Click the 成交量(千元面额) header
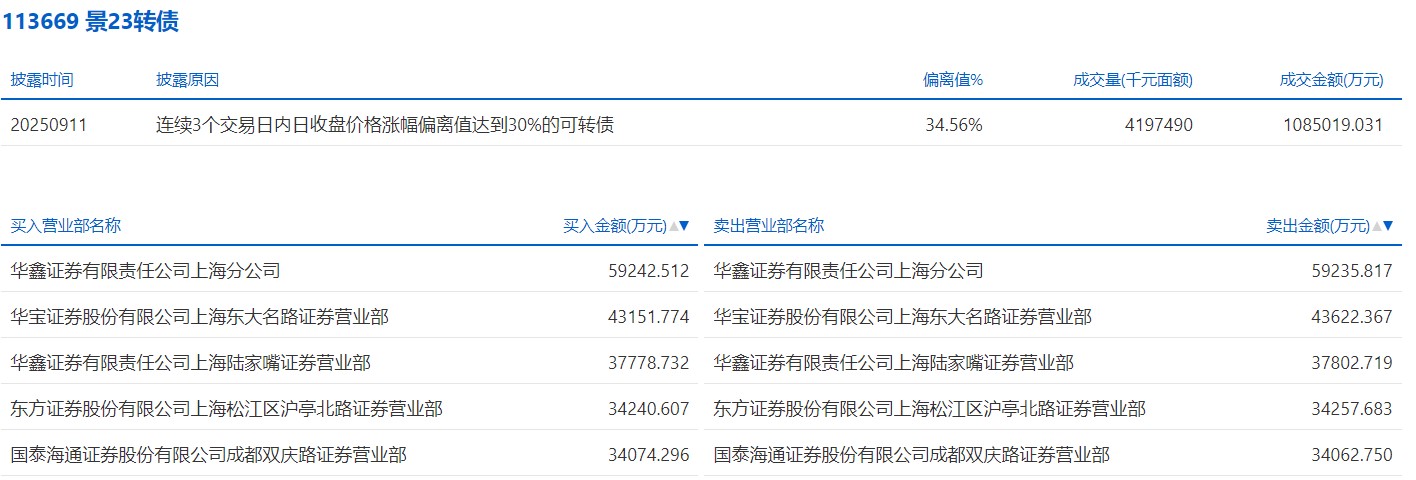This screenshot has width=1416, height=480. (1133, 80)
